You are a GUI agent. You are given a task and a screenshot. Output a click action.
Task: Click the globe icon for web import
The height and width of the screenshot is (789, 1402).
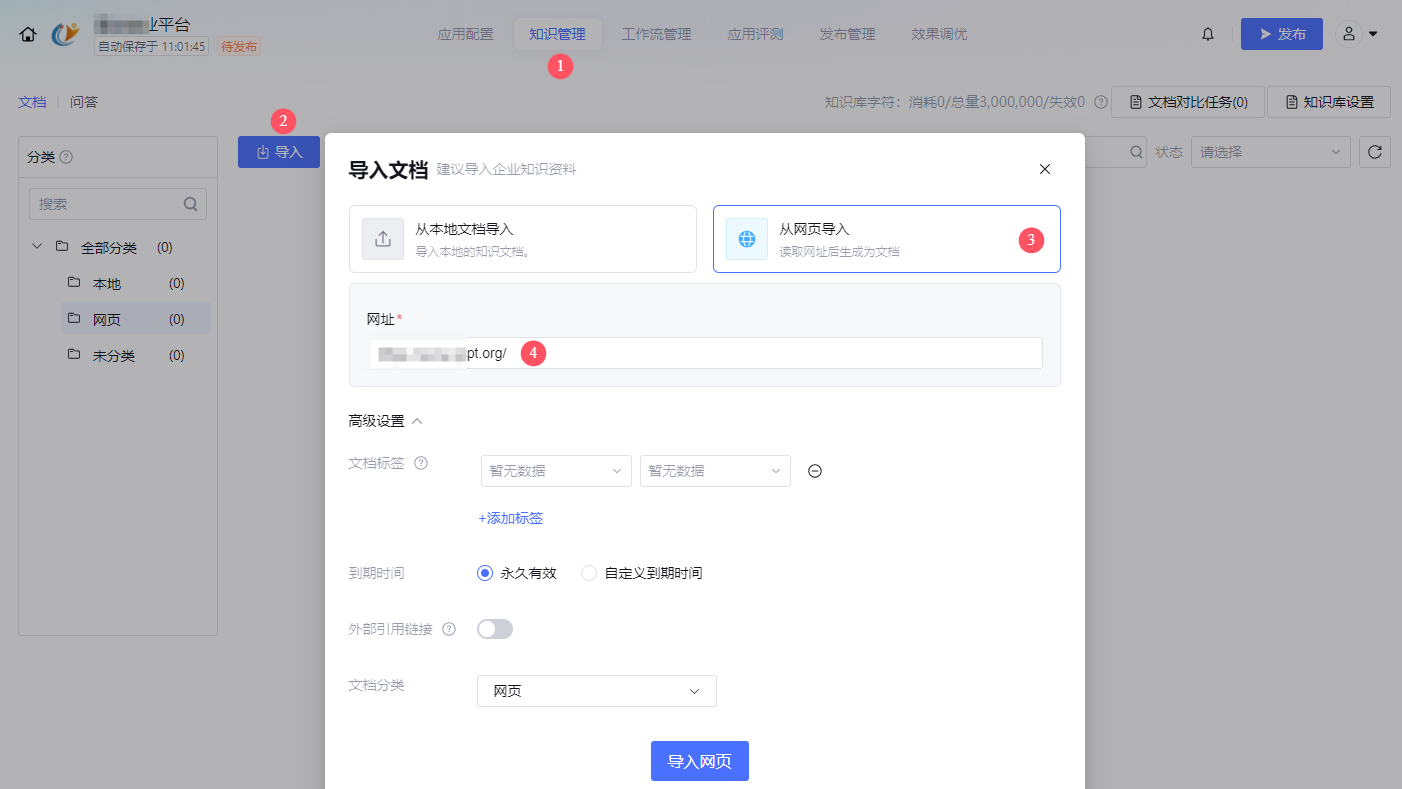point(747,239)
